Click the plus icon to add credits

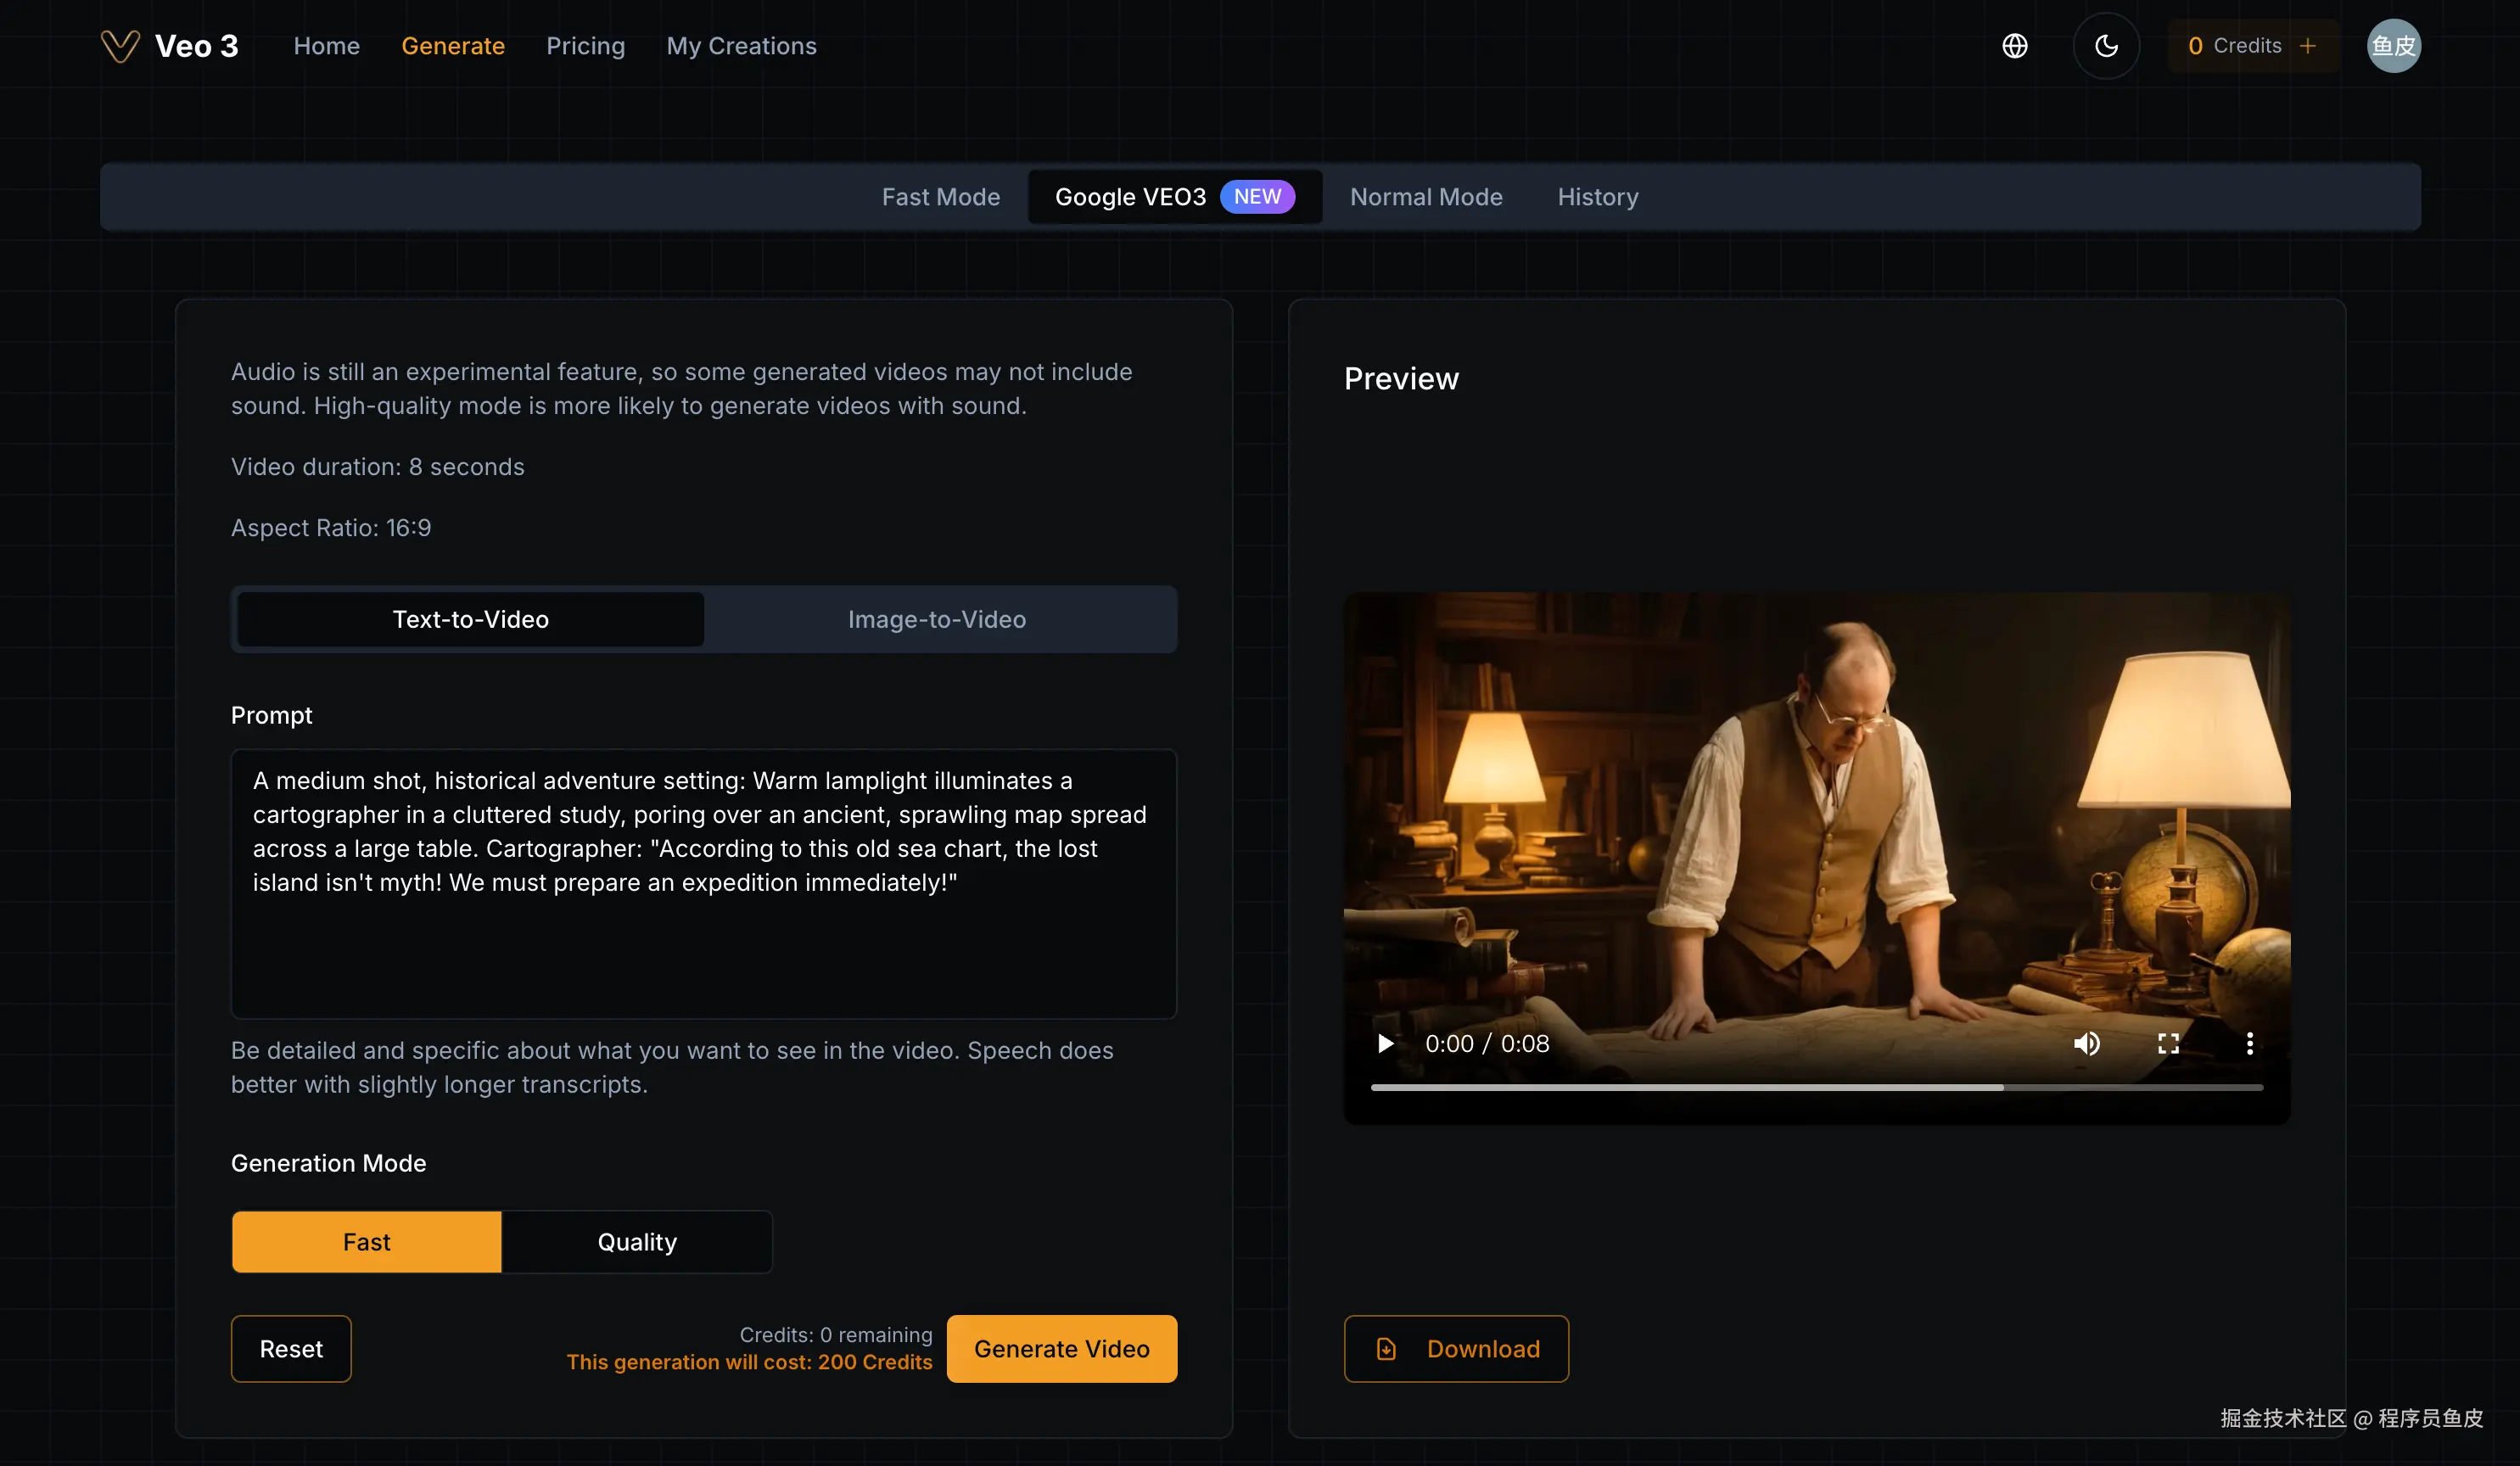pos(2308,46)
